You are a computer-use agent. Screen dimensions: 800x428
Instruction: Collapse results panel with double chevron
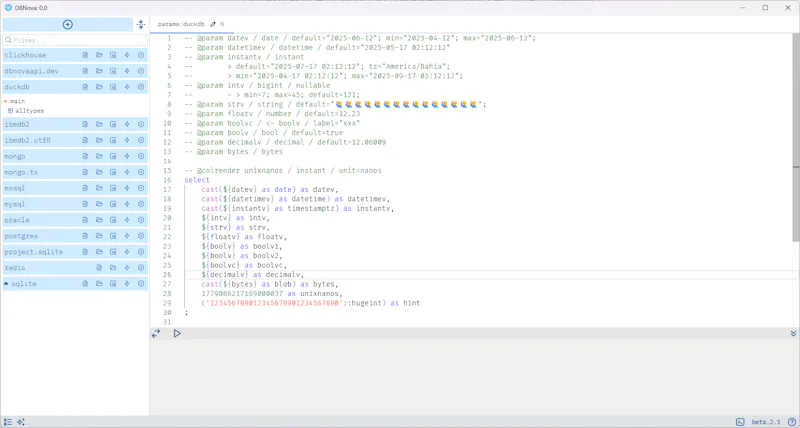pos(793,333)
